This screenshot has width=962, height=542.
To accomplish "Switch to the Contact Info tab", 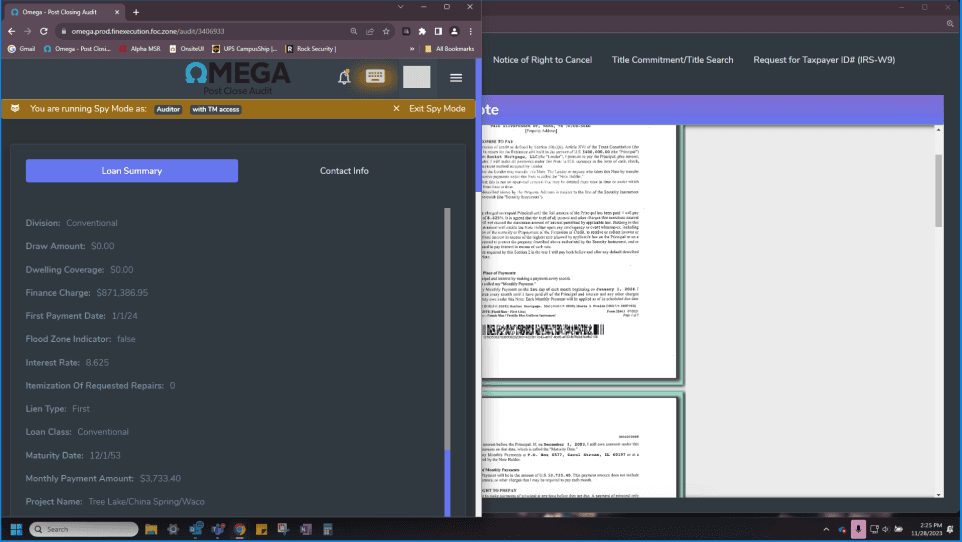I will [x=344, y=171].
